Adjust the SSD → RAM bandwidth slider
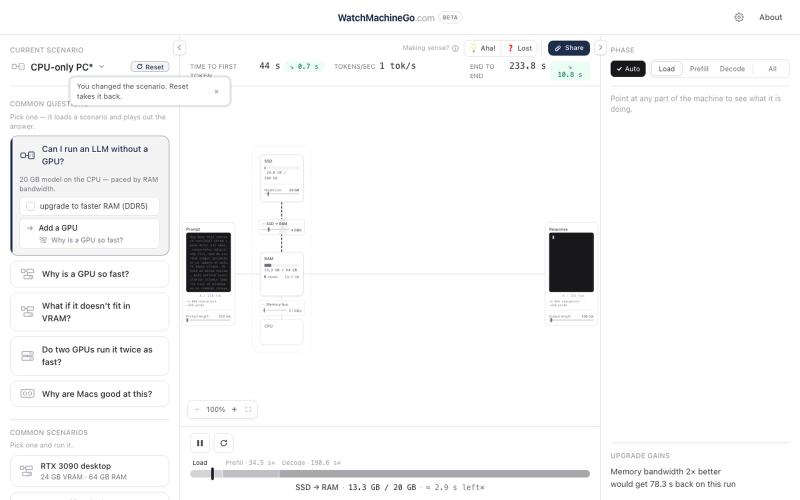The image size is (800, 500). [x=276, y=230]
